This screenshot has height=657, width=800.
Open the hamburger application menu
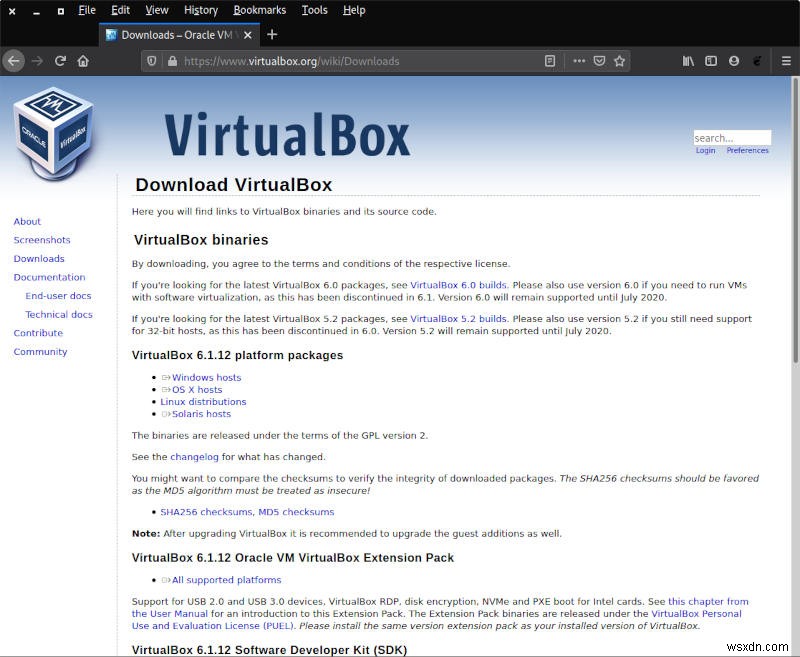tap(786, 61)
